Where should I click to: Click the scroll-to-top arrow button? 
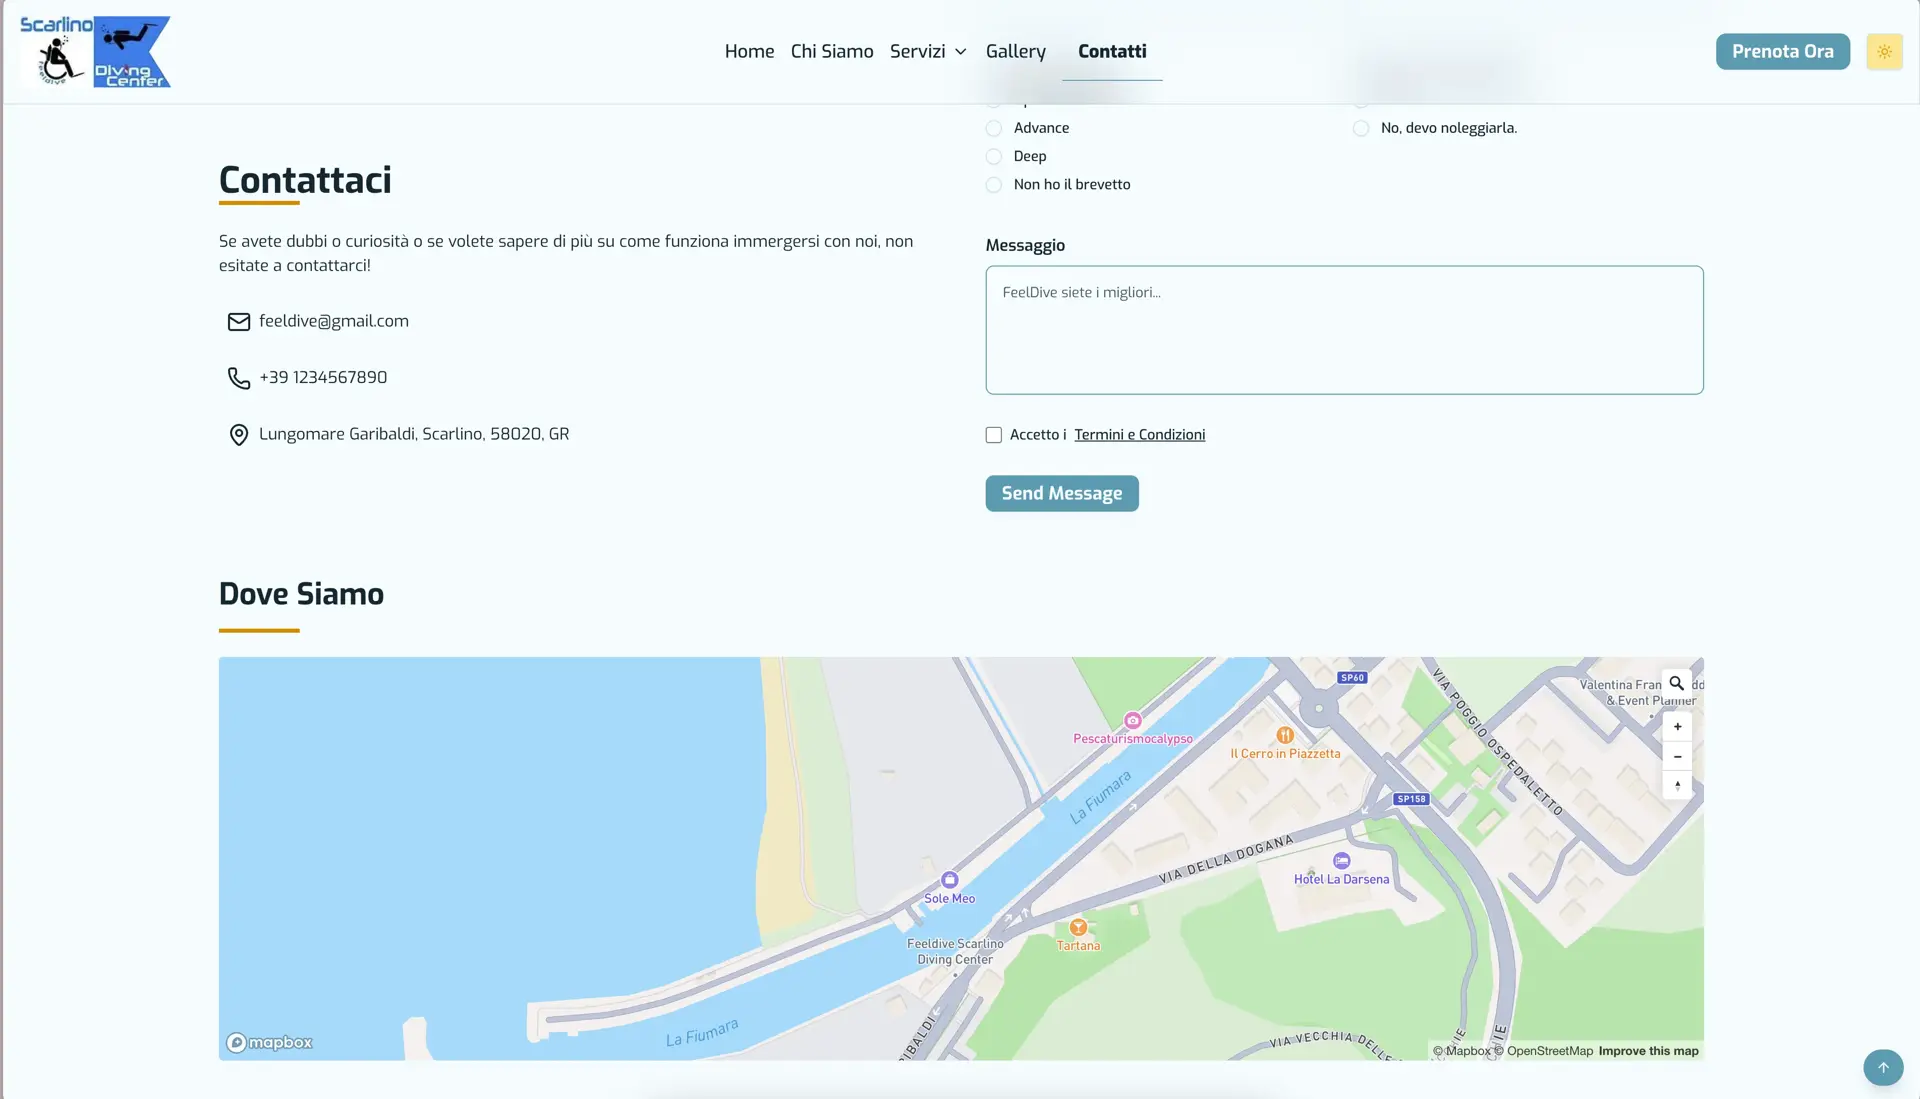pyautogui.click(x=1882, y=1067)
